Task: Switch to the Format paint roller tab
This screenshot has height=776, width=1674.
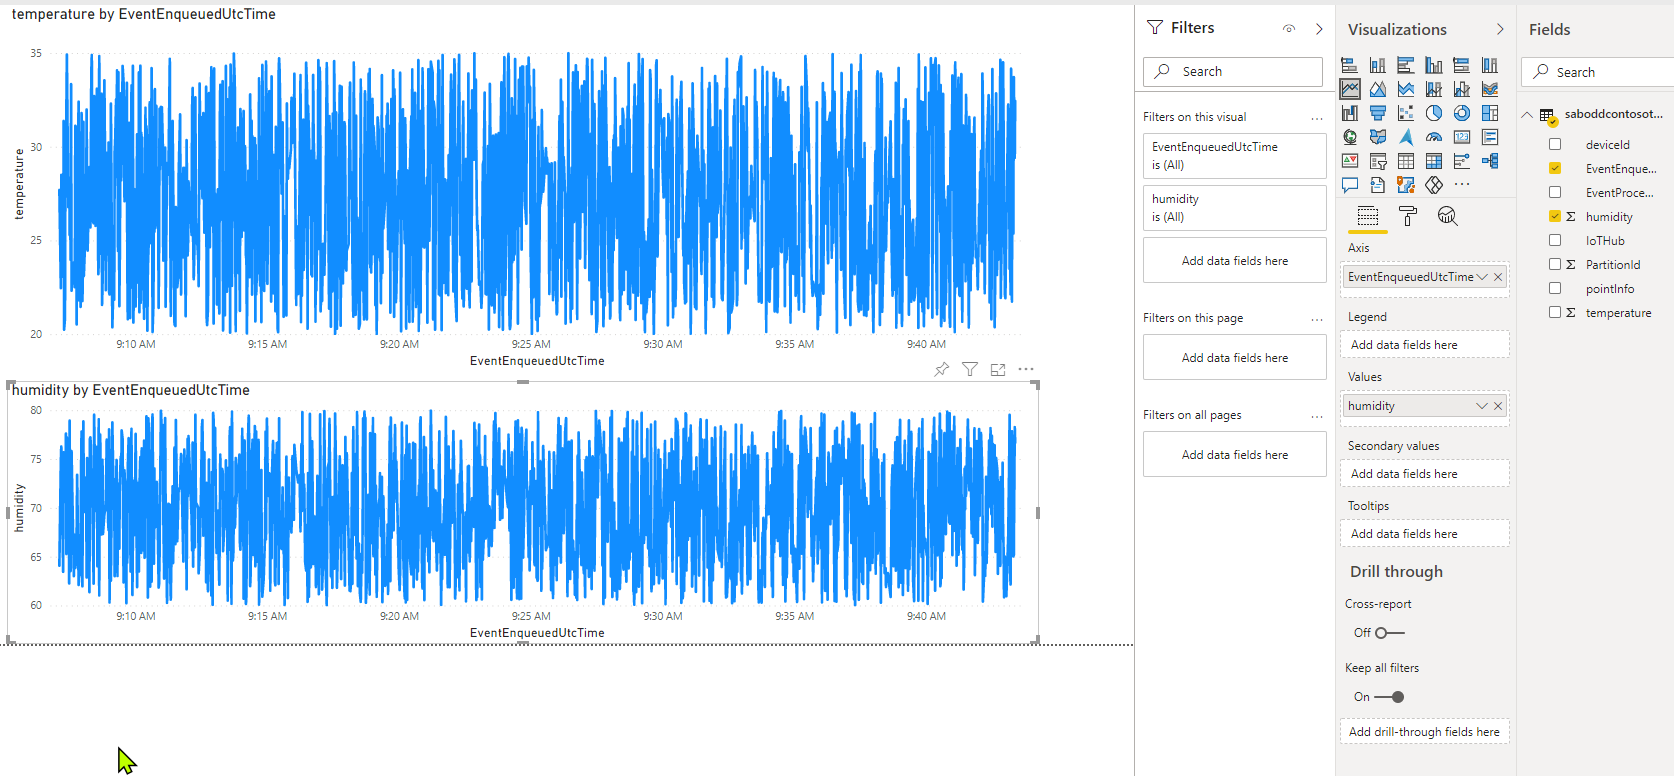Action: 1408,216
